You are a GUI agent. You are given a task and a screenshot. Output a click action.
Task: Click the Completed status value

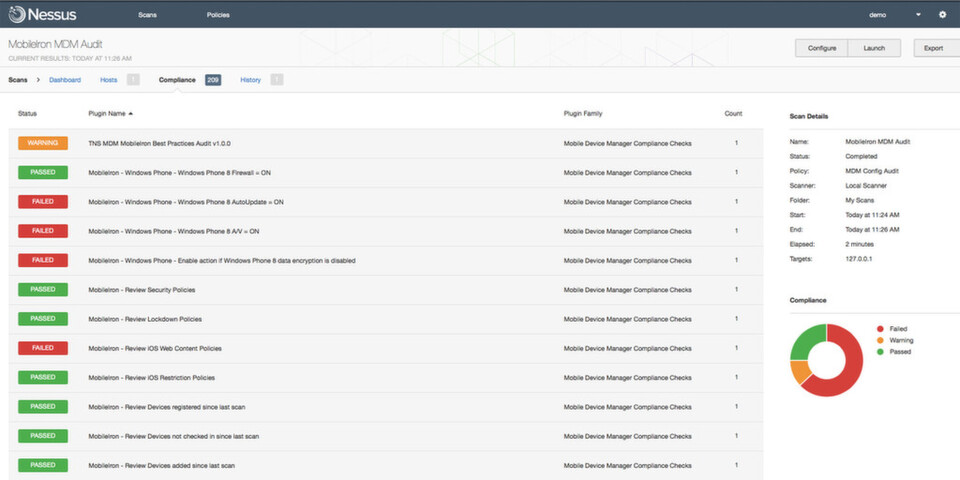click(x=861, y=156)
